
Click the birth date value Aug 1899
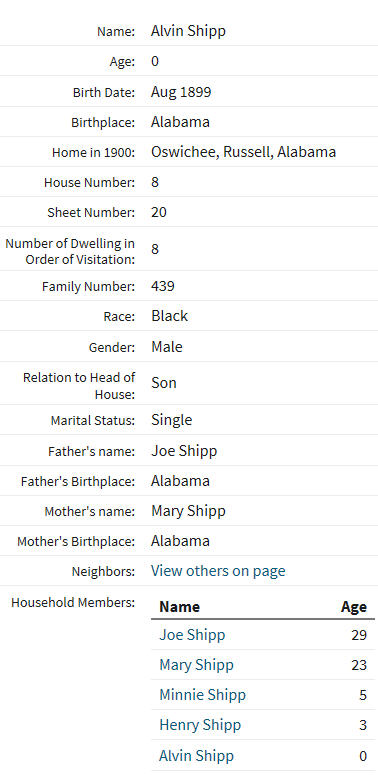pyautogui.click(x=181, y=92)
